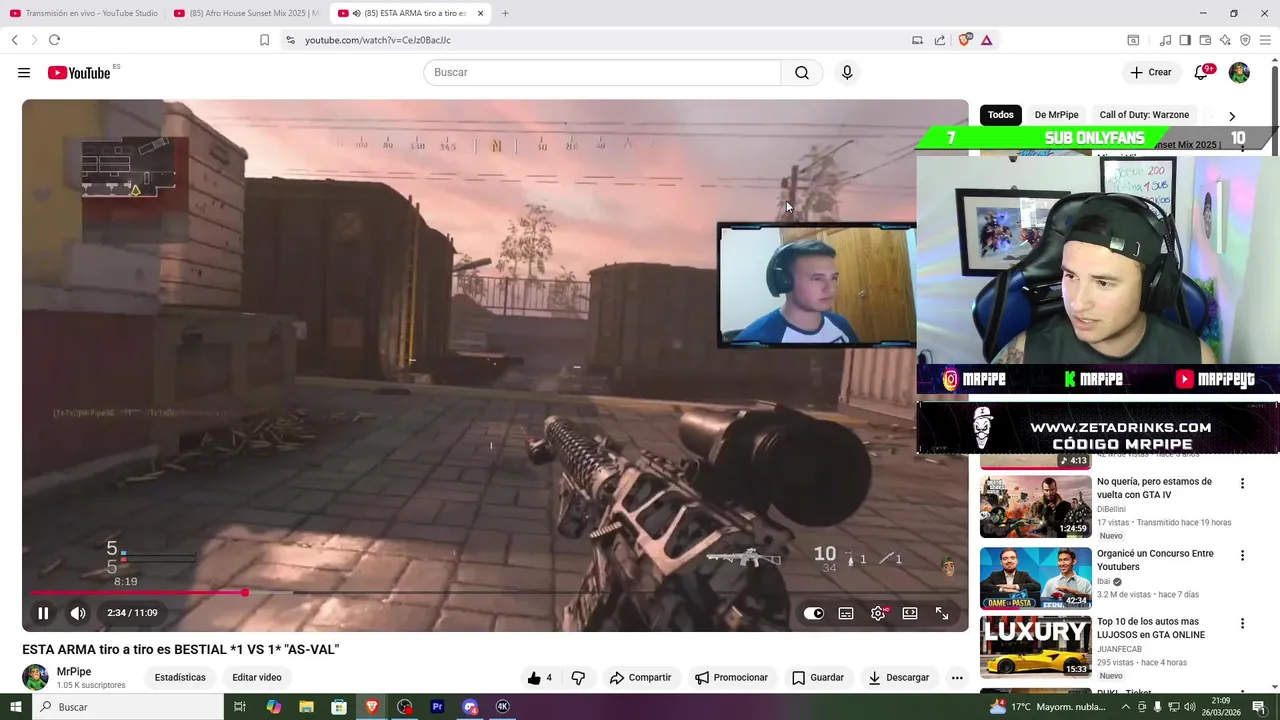Show hidden system tray icons

(1126, 707)
